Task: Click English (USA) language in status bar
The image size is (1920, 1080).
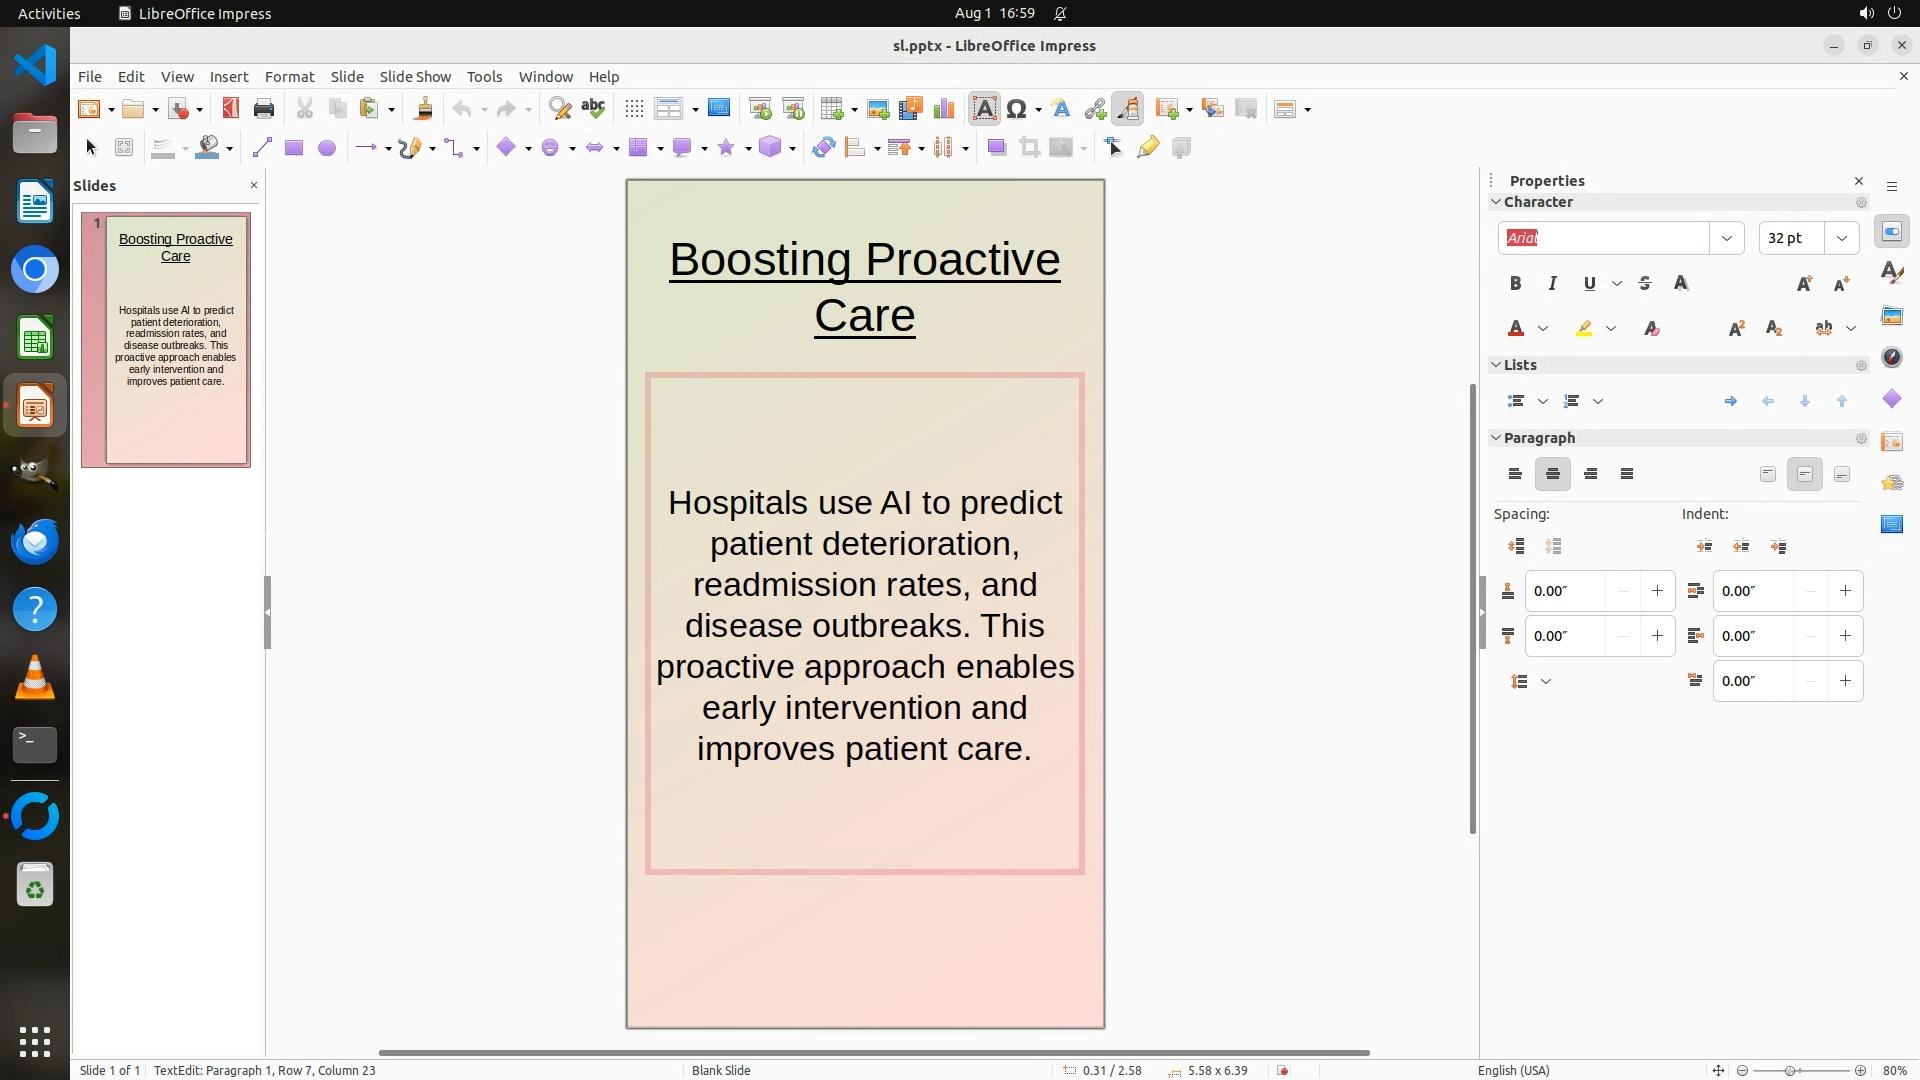Action: pos(1513,1070)
